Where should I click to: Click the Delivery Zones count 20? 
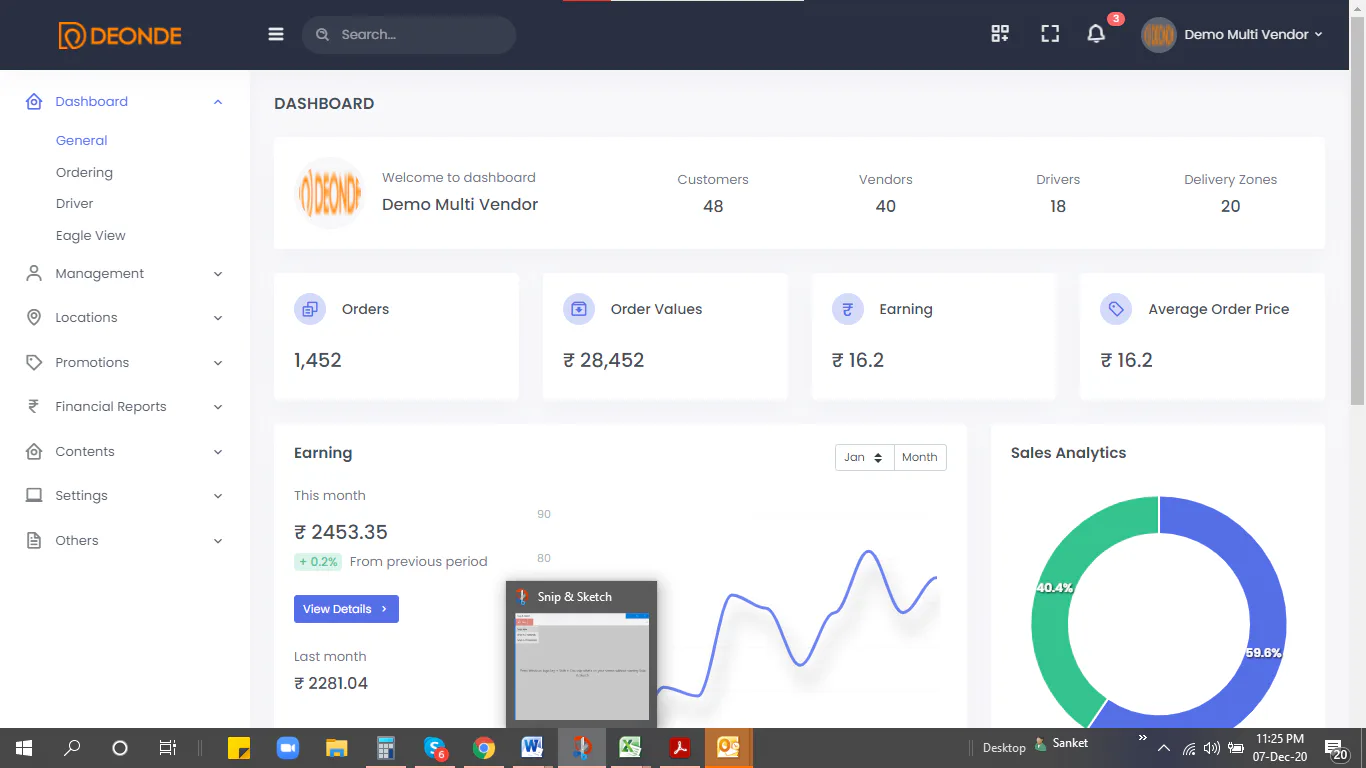(1231, 206)
